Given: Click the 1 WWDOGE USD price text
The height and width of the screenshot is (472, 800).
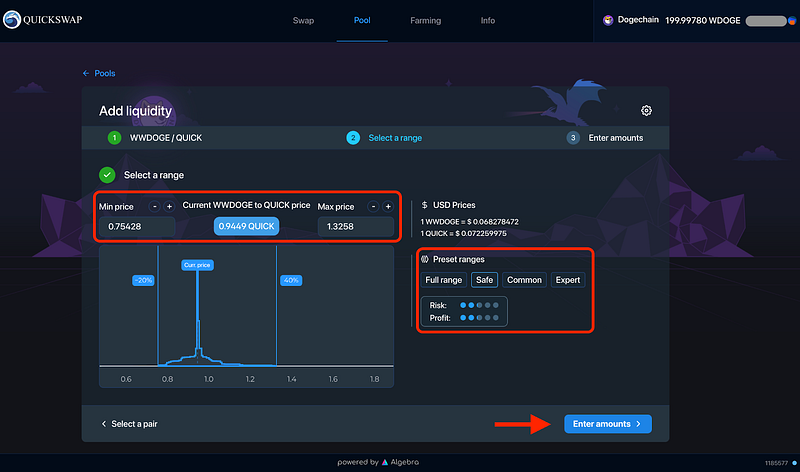Looking at the screenshot, I should 469,222.
